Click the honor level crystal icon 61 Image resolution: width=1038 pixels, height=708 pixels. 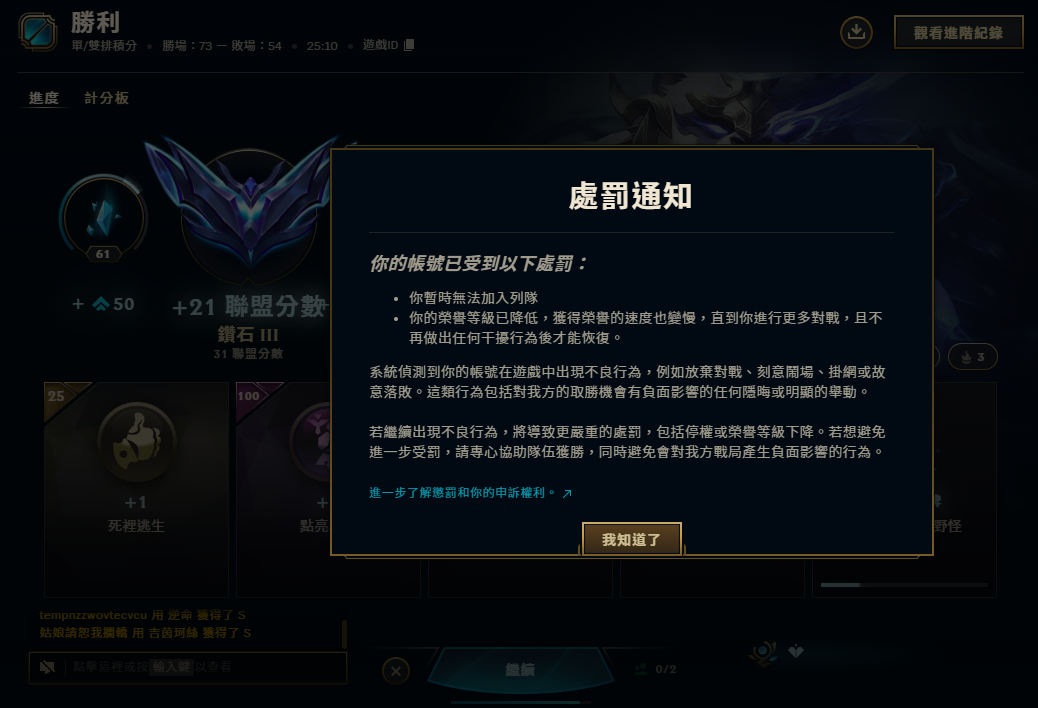pyautogui.click(x=103, y=218)
